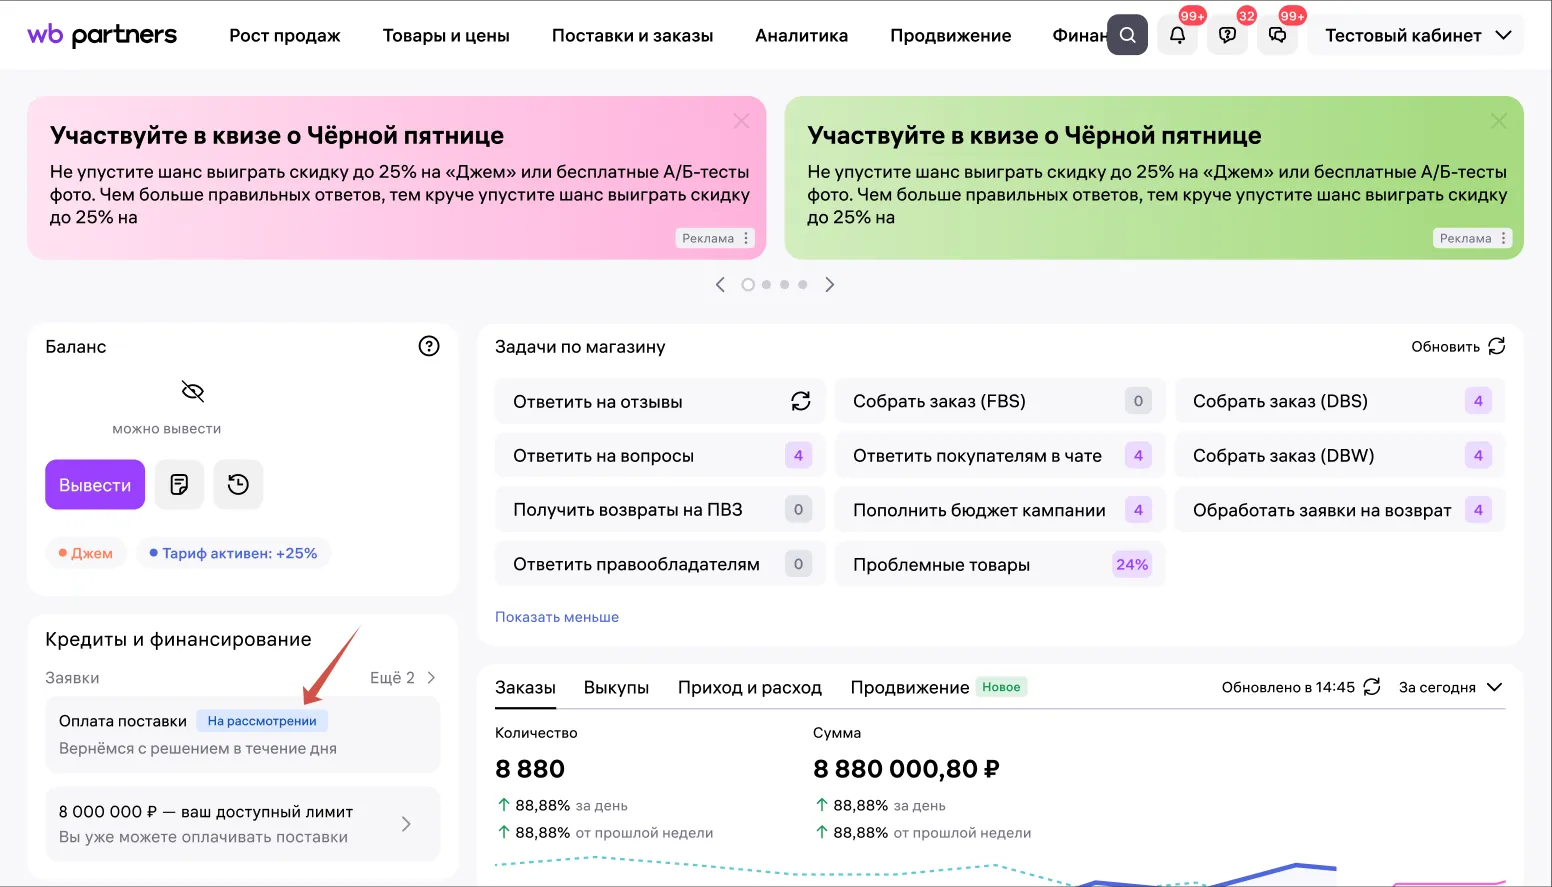The image size is (1552, 887).
Task: Switch to Приход и расход tab
Action: point(749,688)
